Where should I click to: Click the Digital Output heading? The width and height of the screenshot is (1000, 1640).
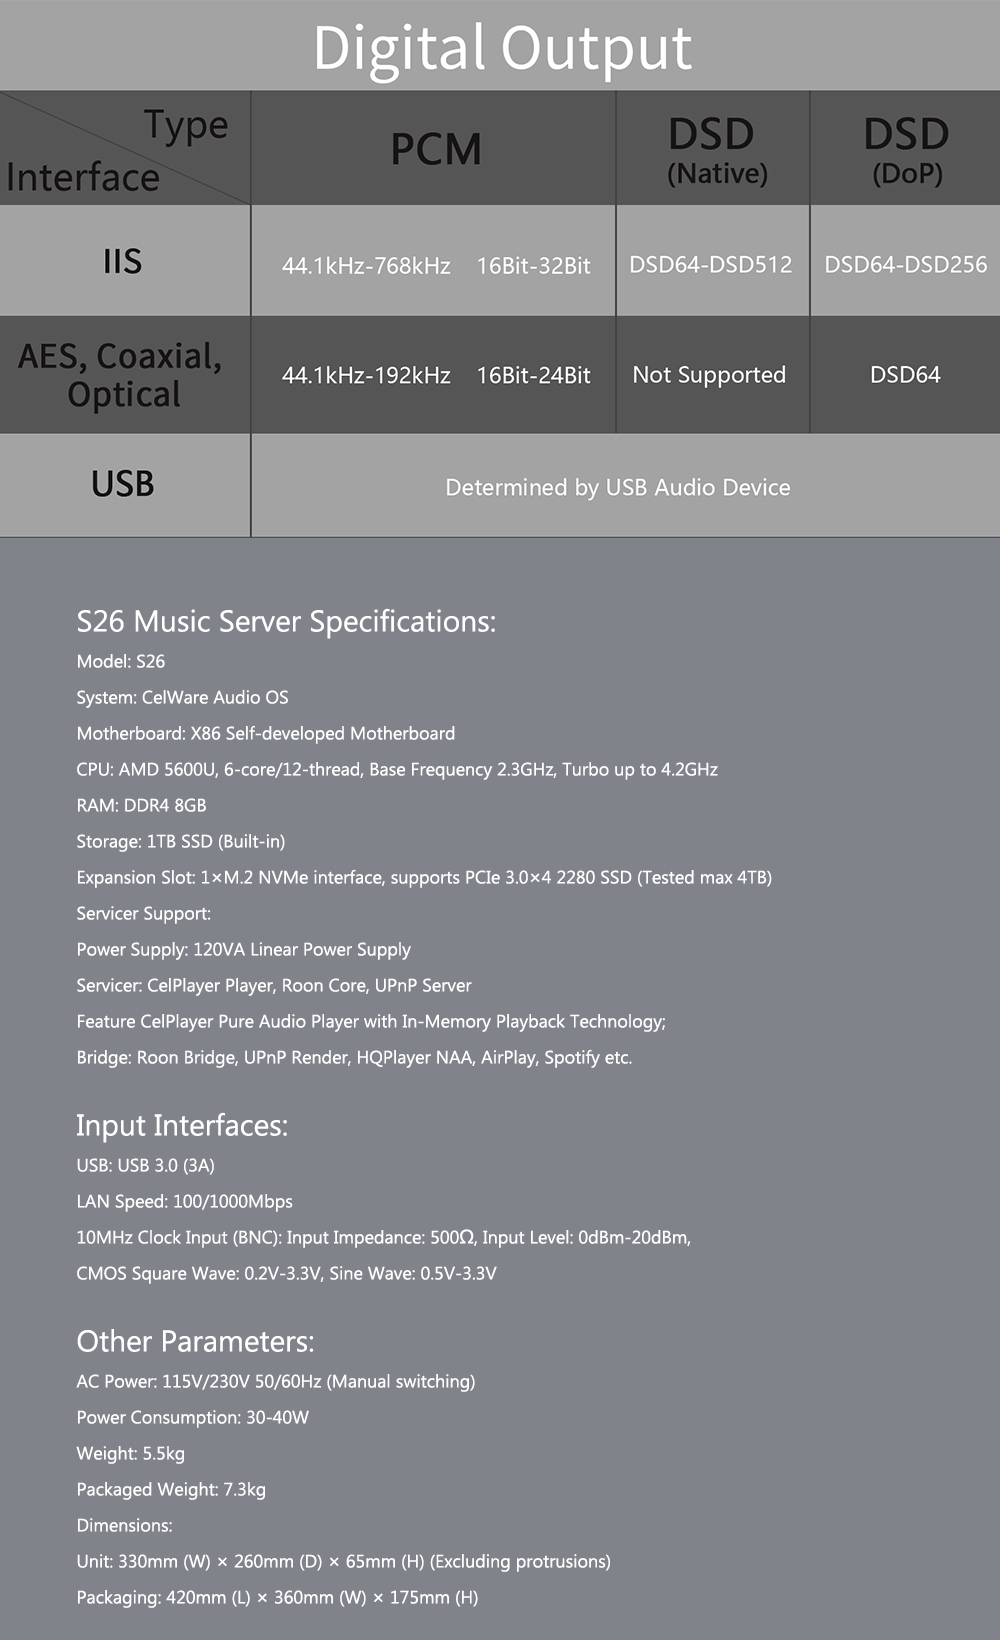point(502,47)
